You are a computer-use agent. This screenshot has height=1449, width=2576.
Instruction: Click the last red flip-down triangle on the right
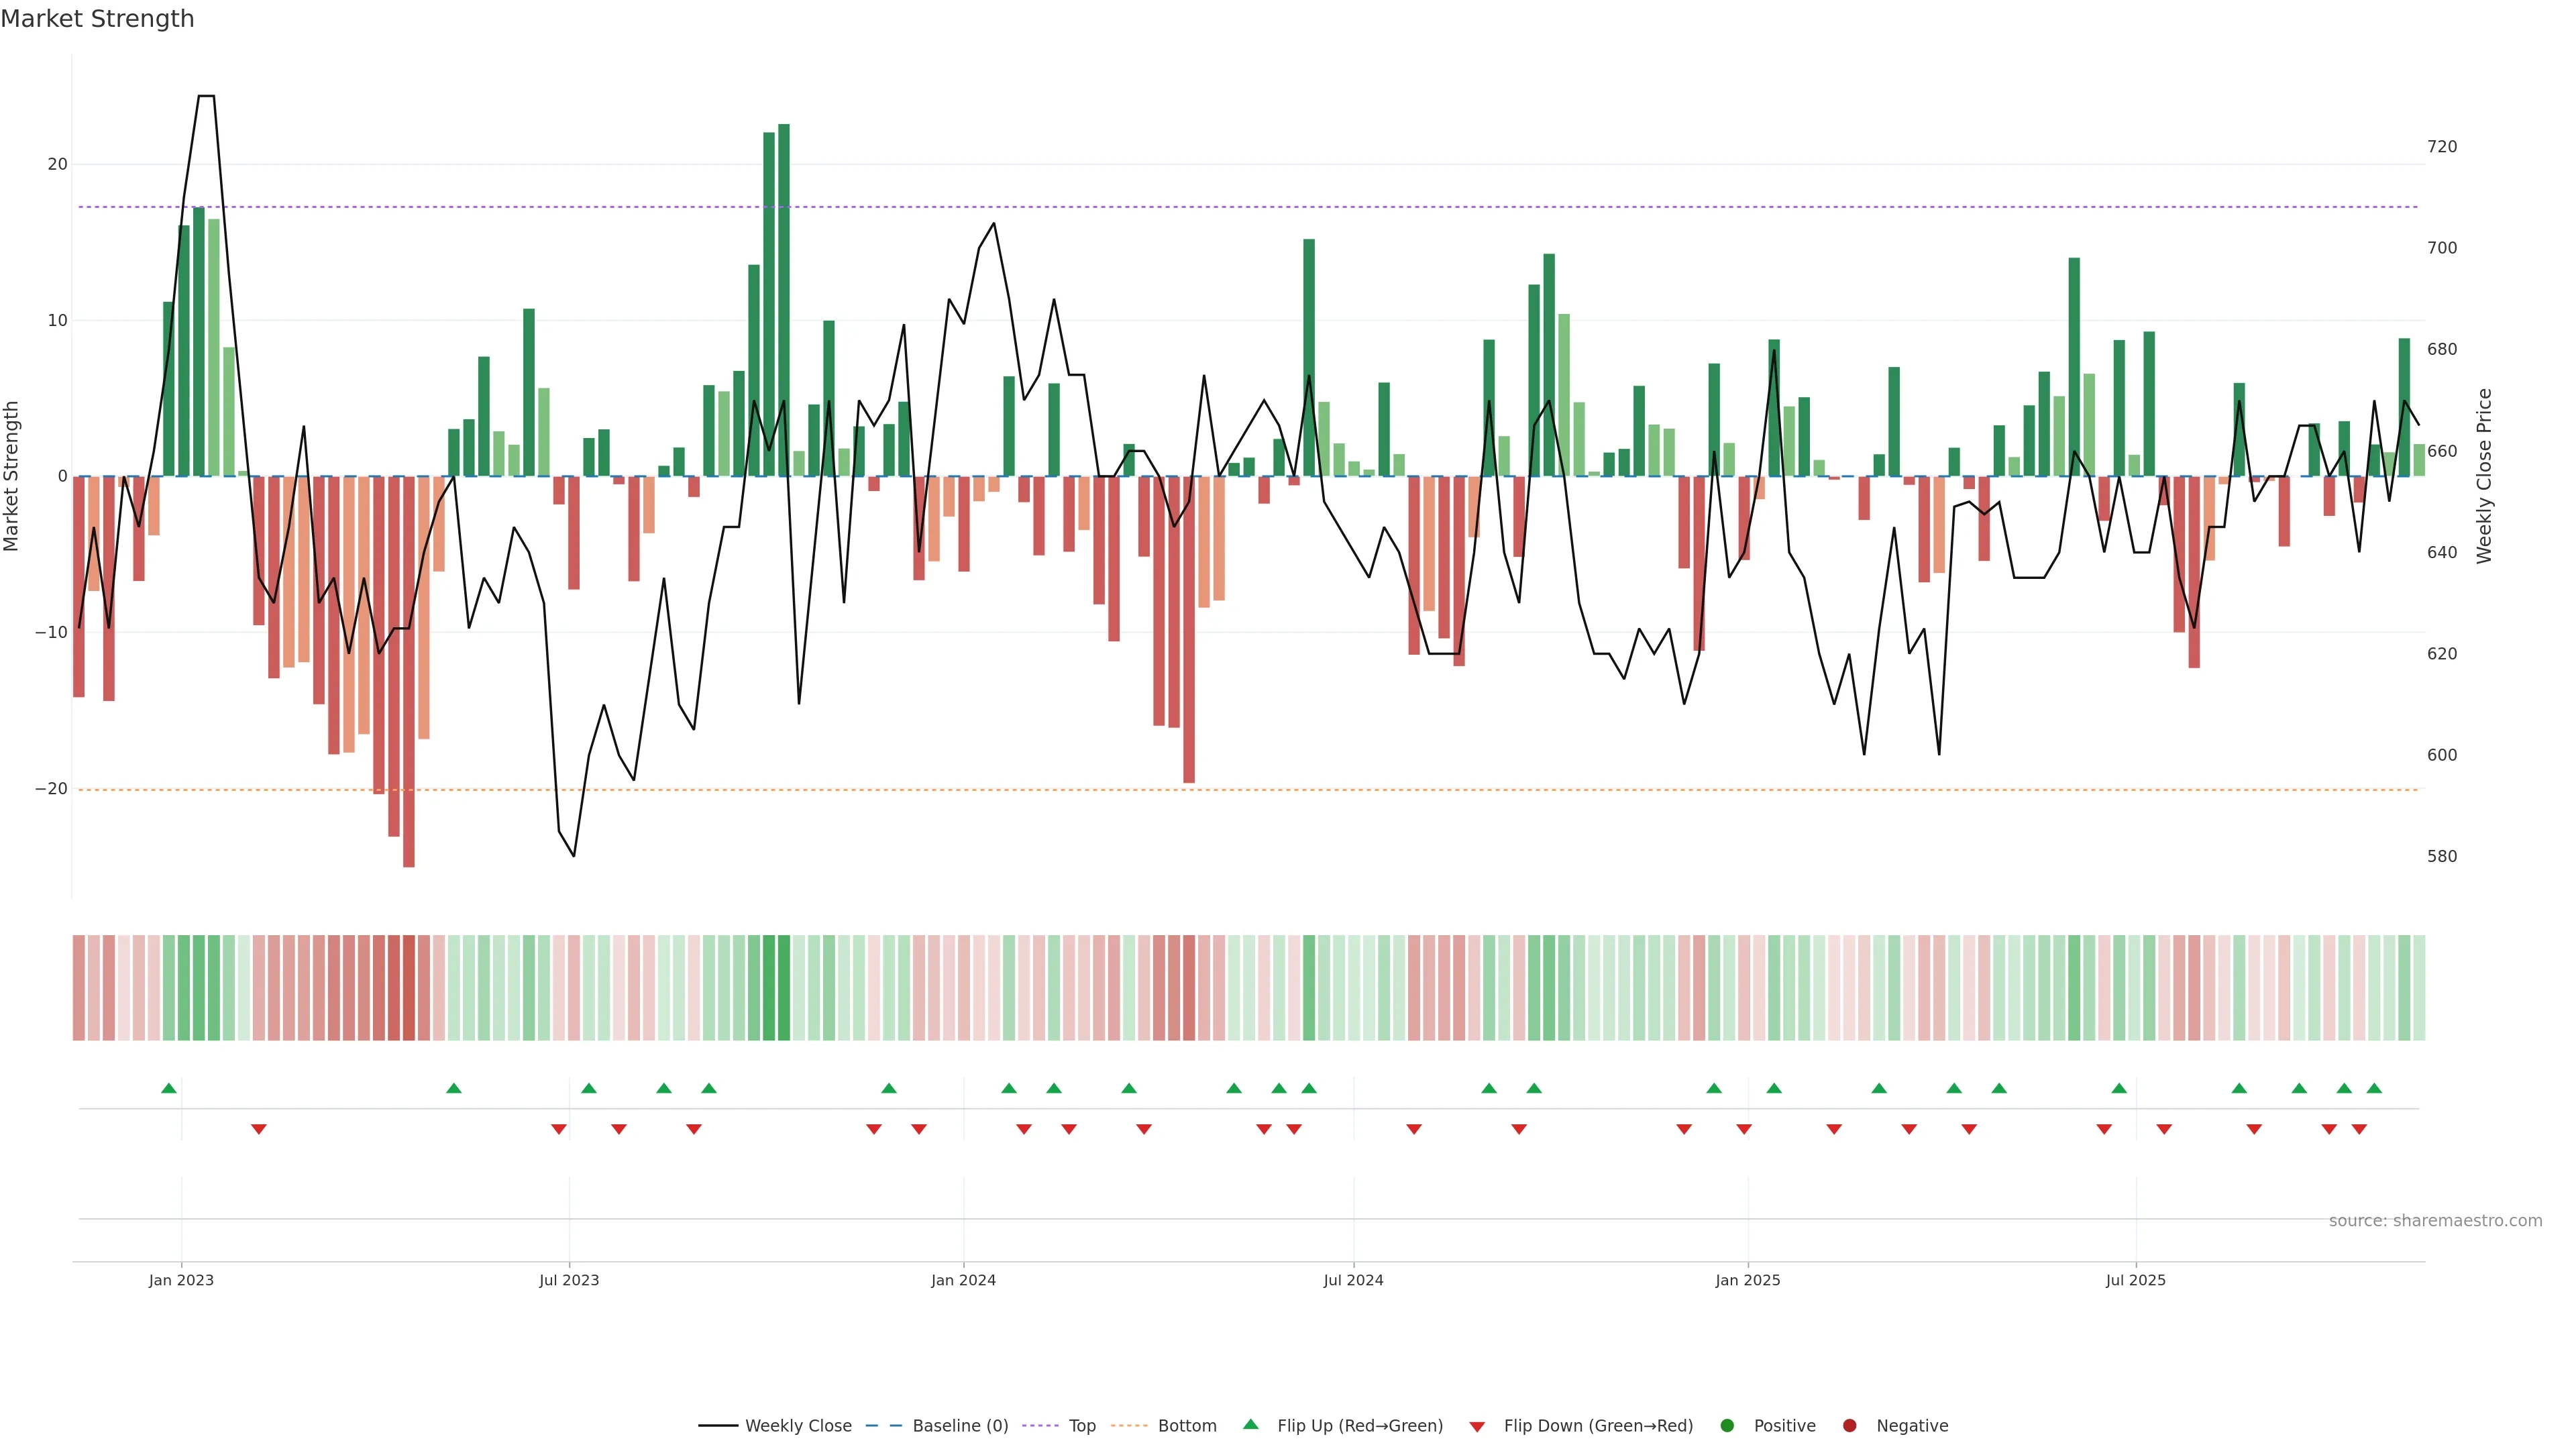[2359, 1129]
